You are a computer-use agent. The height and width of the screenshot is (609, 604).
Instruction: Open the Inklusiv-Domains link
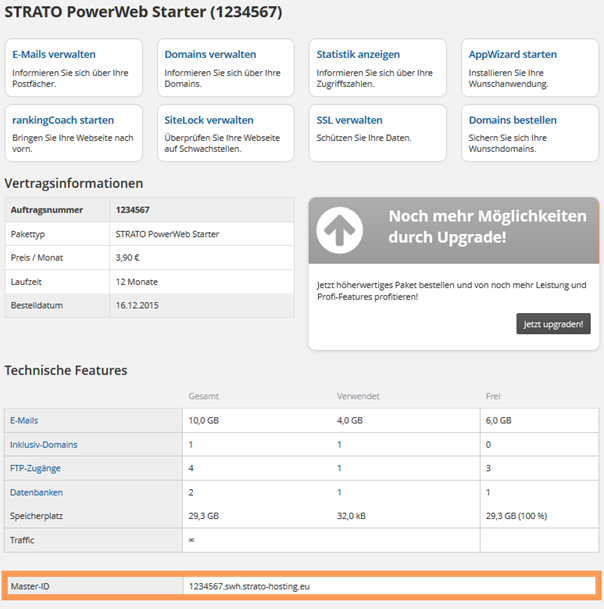click(44, 444)
